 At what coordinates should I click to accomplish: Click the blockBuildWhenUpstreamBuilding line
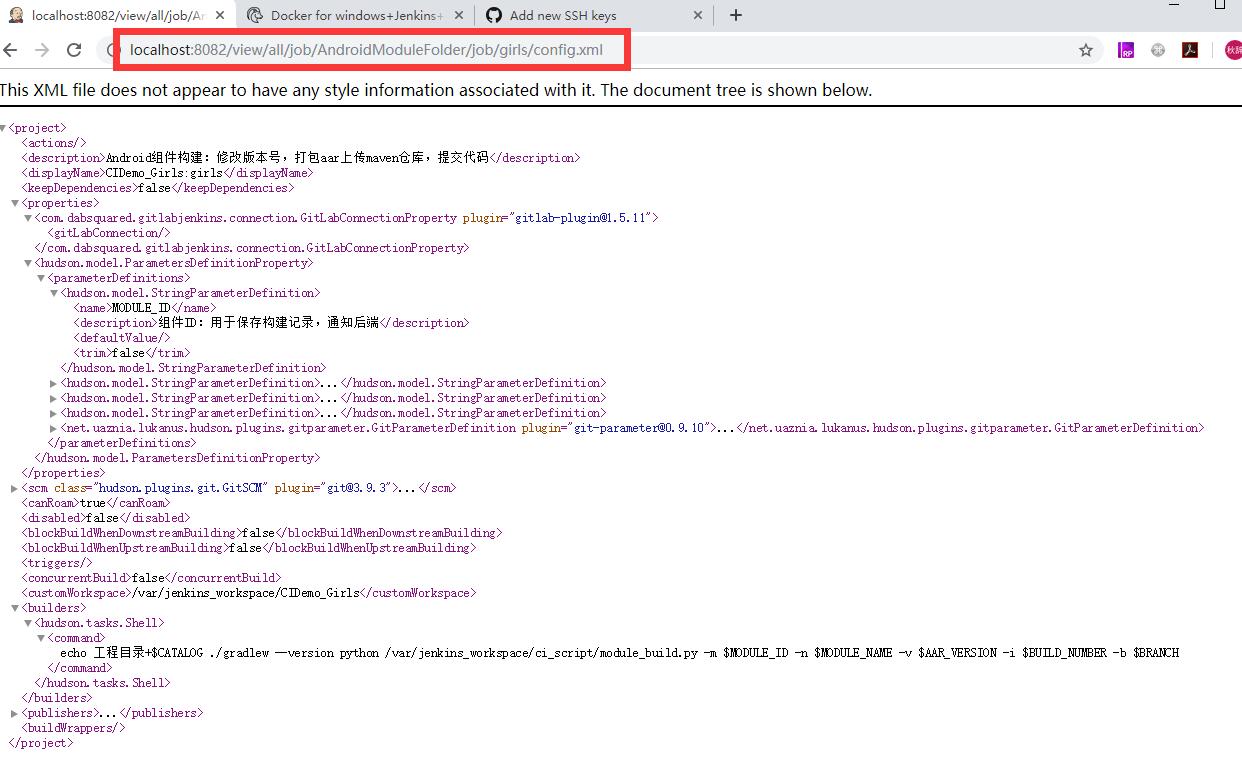coord(248,548)
